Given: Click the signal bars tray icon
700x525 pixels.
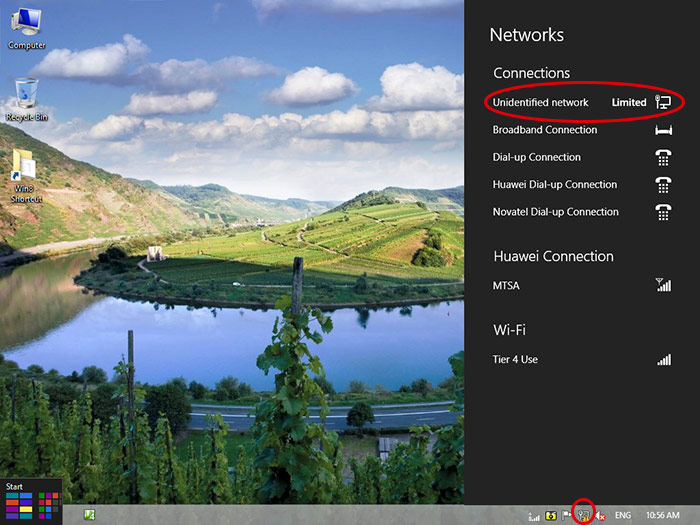Looking at the screenshot, I should click(534, 516).
